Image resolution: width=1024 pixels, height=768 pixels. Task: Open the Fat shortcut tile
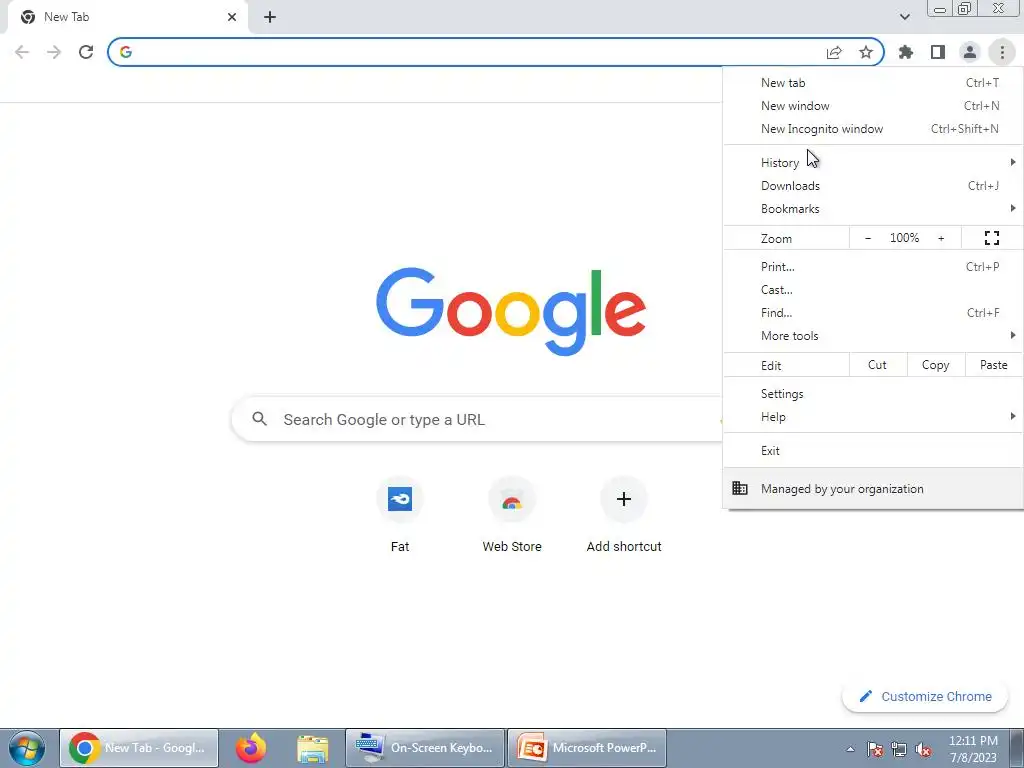[x=400, y=514]
